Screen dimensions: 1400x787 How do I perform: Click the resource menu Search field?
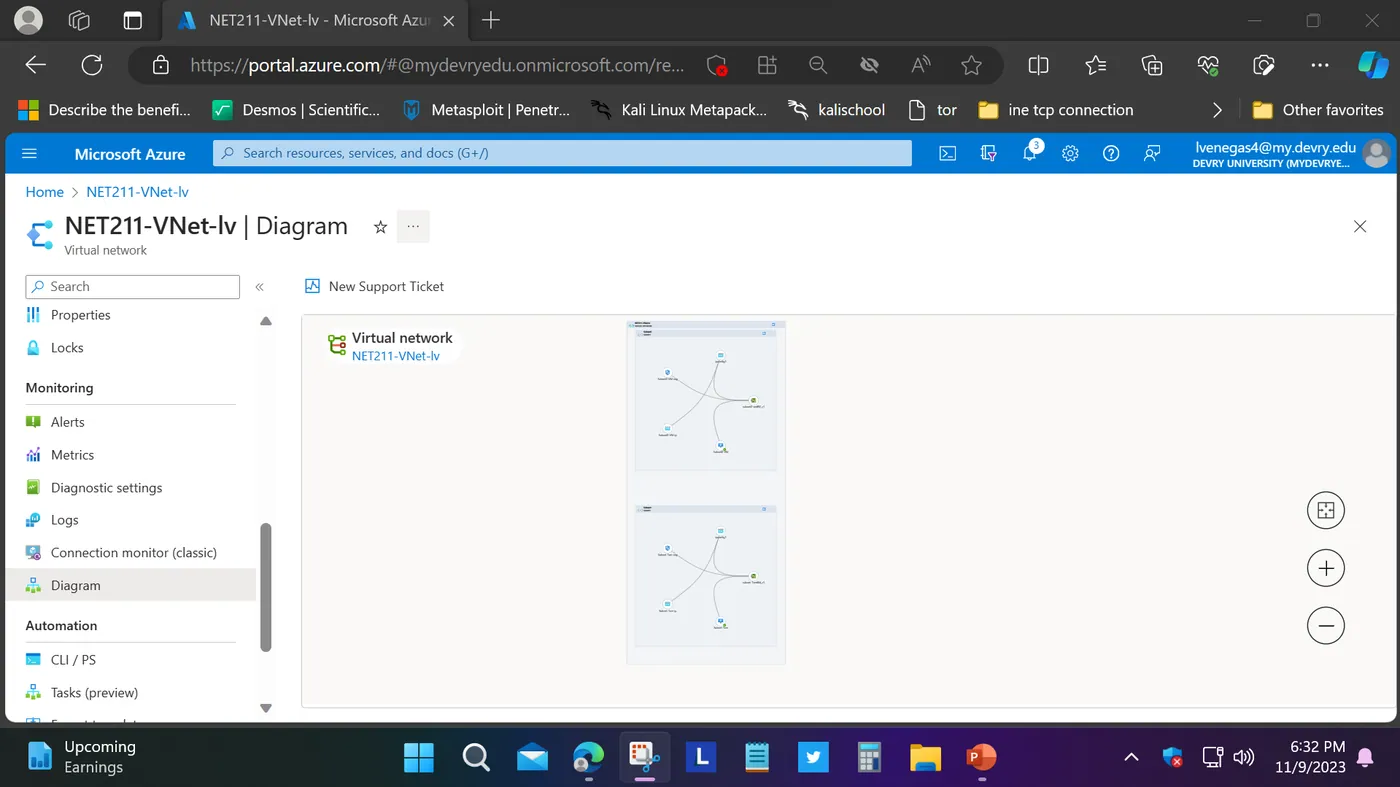133,287
